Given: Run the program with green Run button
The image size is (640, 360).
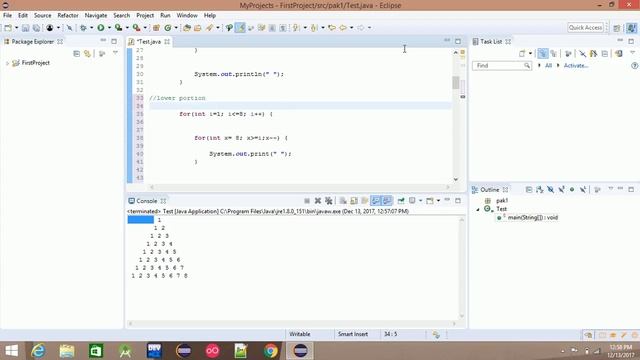Looking at the screenshot, I should coord(100,28).
